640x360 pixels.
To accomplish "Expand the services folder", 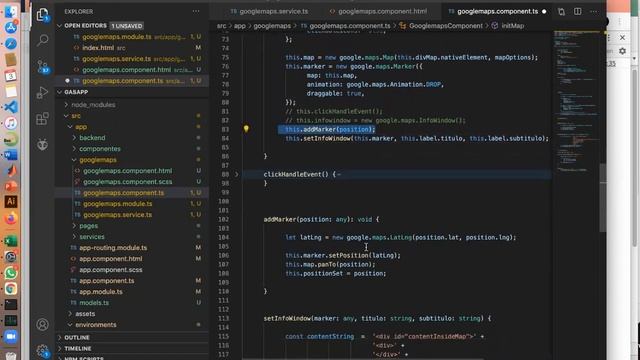I will [x=92, y=237].
